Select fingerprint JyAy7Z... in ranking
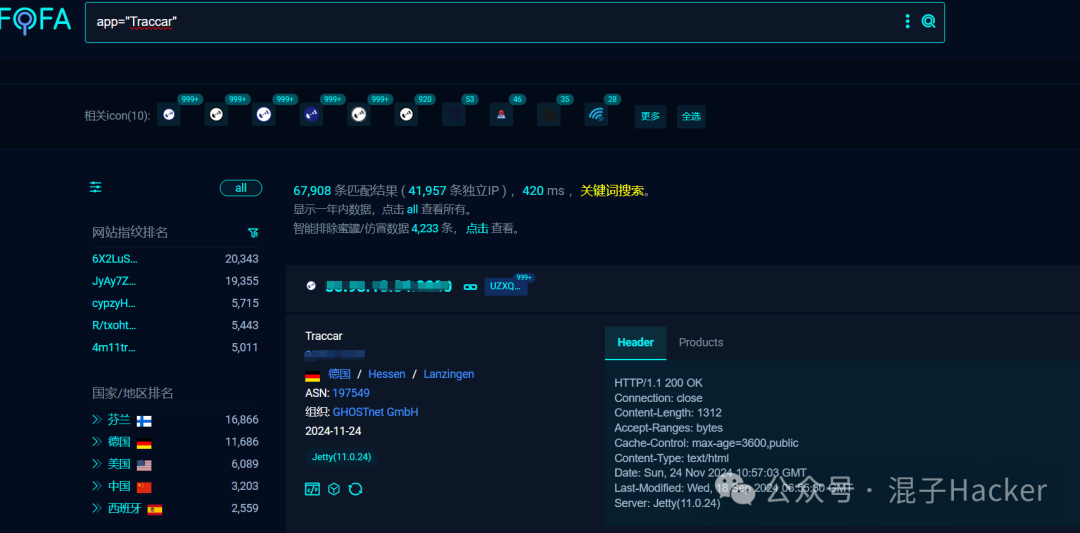Screen dimensions: 1080x533 pyautogui.click(x=114, y=281)
